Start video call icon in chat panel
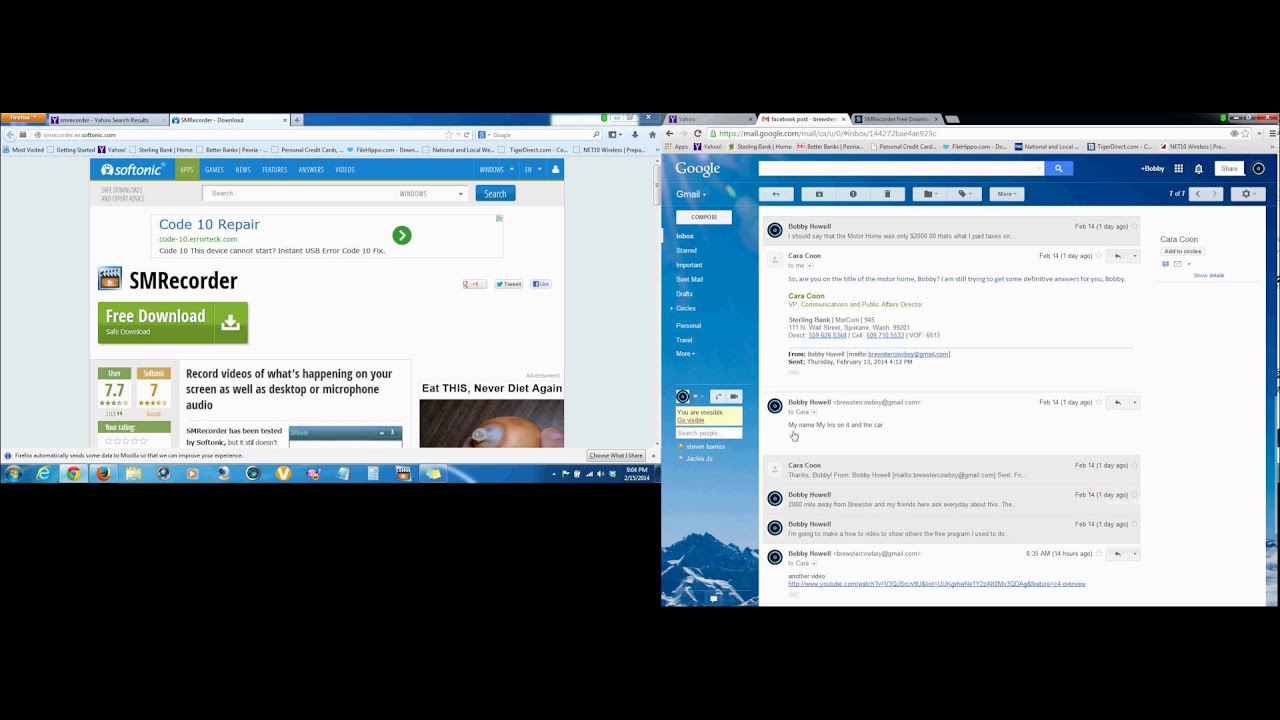The width and height of the screenshot is (1280, 720). tap(733, 397)
